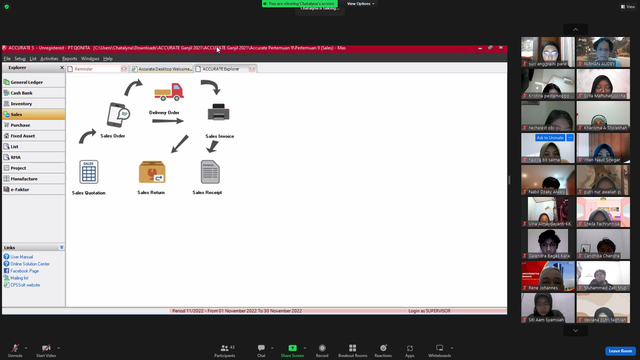This screenshot has width=640, height=360.
Task: Select Cash Bank module
Action: pyautogui.click(x=33, y=93)
